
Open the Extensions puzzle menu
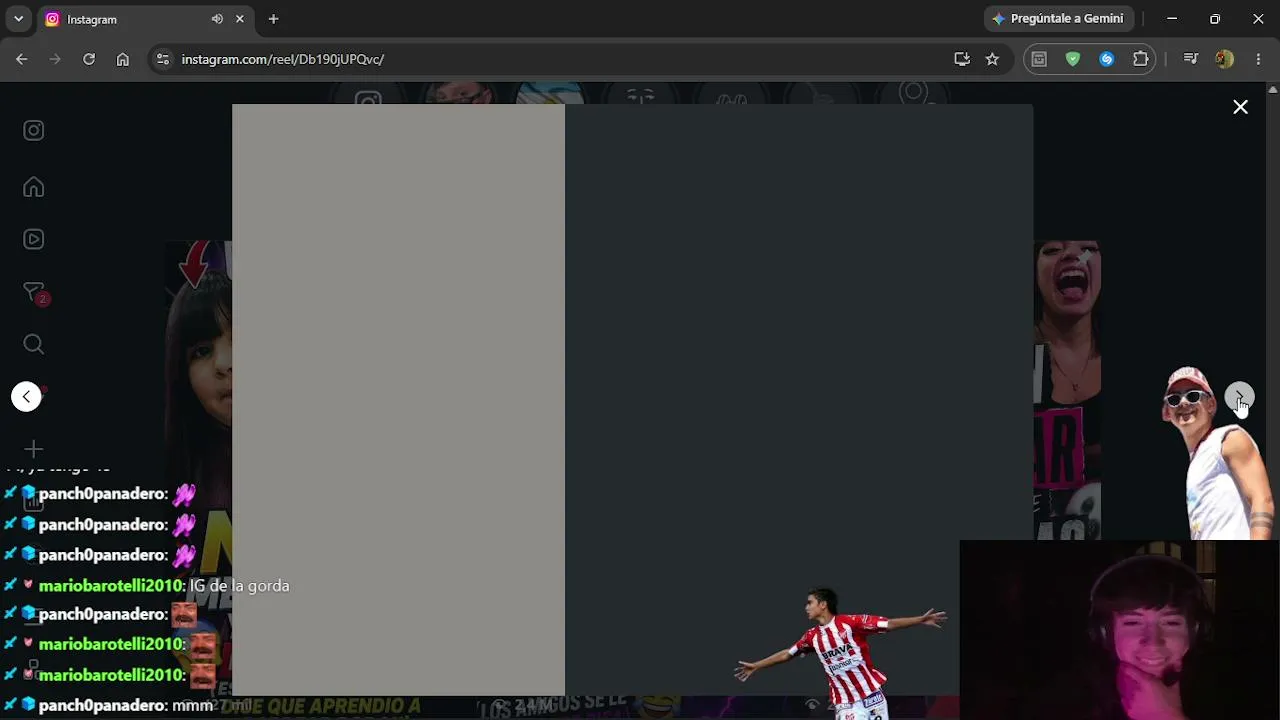[x=1141, y=59]
